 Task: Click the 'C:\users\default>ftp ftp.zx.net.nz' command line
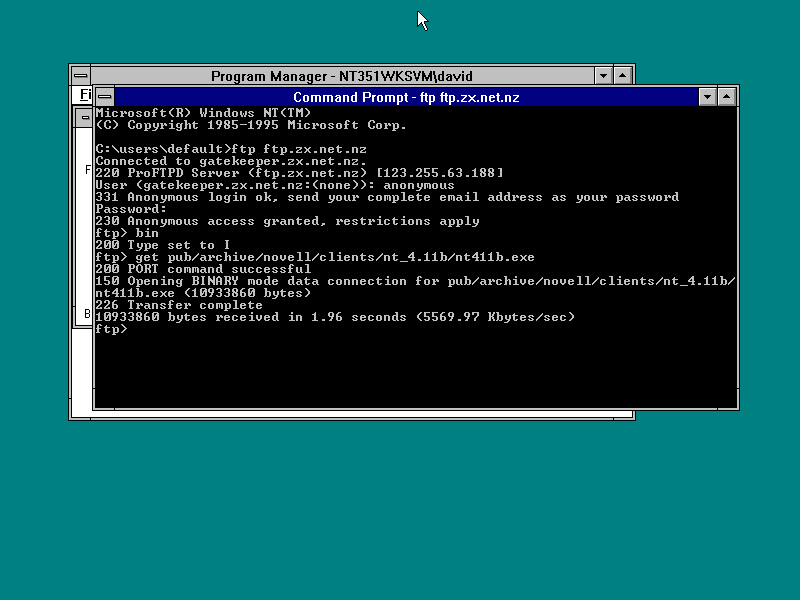[x=231, y=149]
